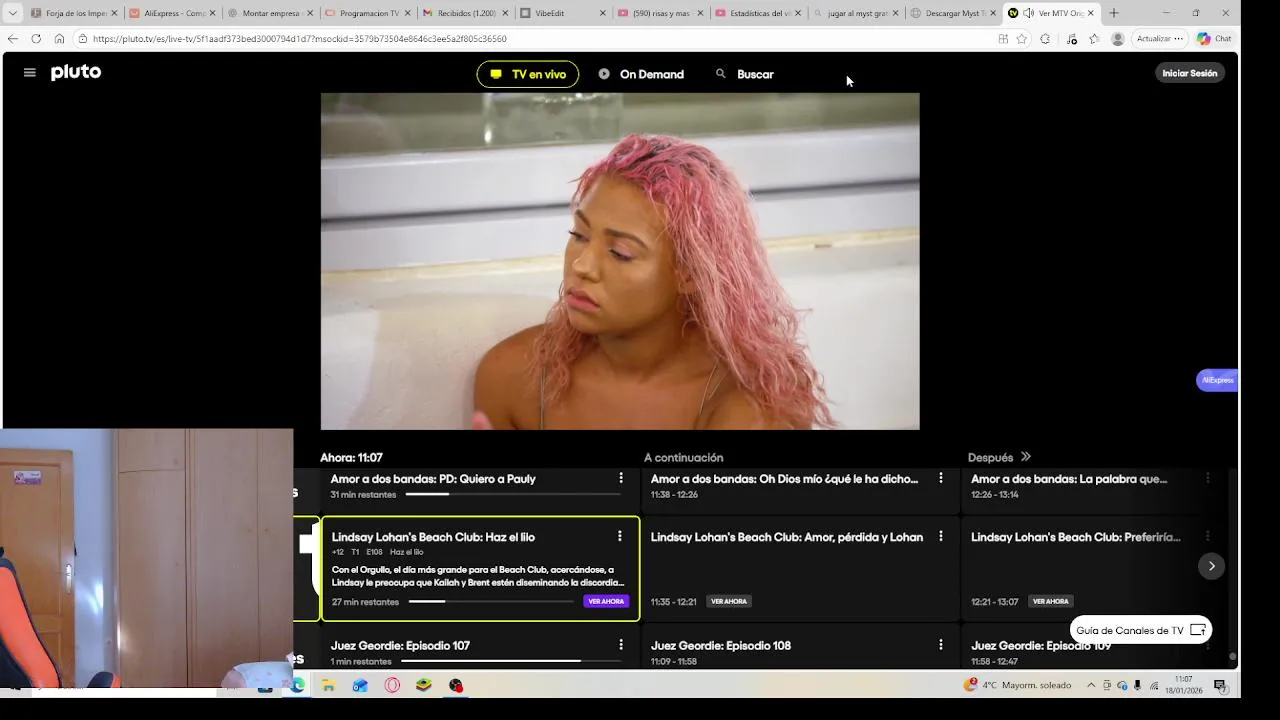The width and height of the screenshot is (1280, 720).
Task: Switch to Programacion TV tab
Action: pos(369,13)
